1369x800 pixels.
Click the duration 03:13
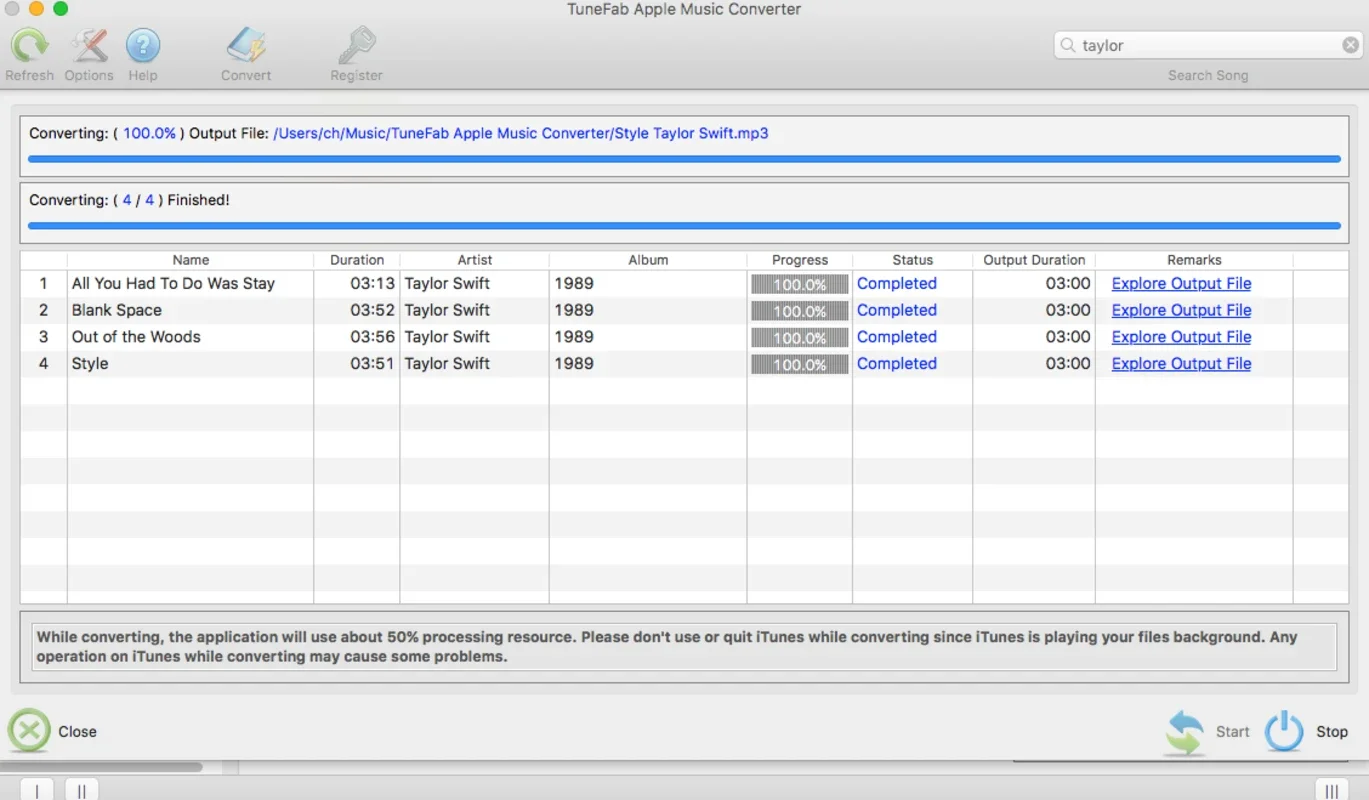(x=372, y=284)
